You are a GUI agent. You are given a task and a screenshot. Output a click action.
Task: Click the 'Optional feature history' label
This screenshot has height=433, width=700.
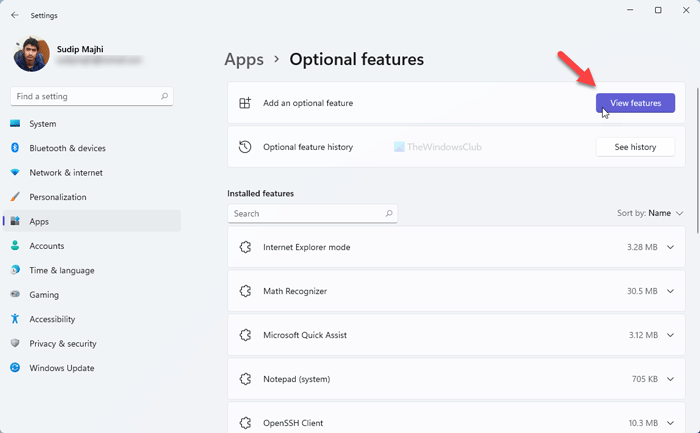308,147
